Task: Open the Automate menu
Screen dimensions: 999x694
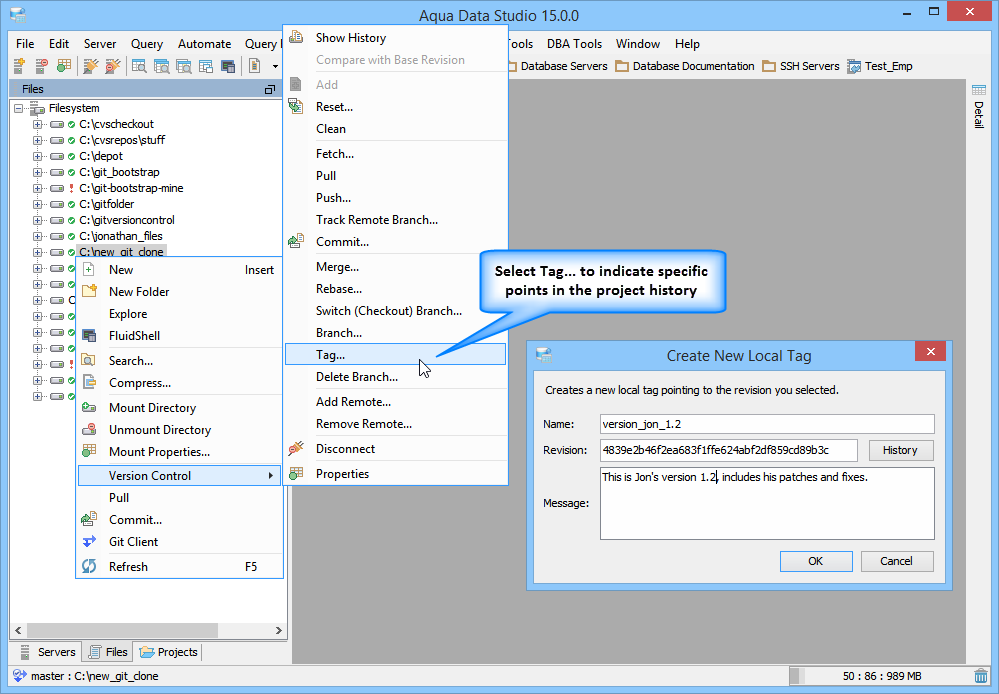Action: tap(204, 43)
